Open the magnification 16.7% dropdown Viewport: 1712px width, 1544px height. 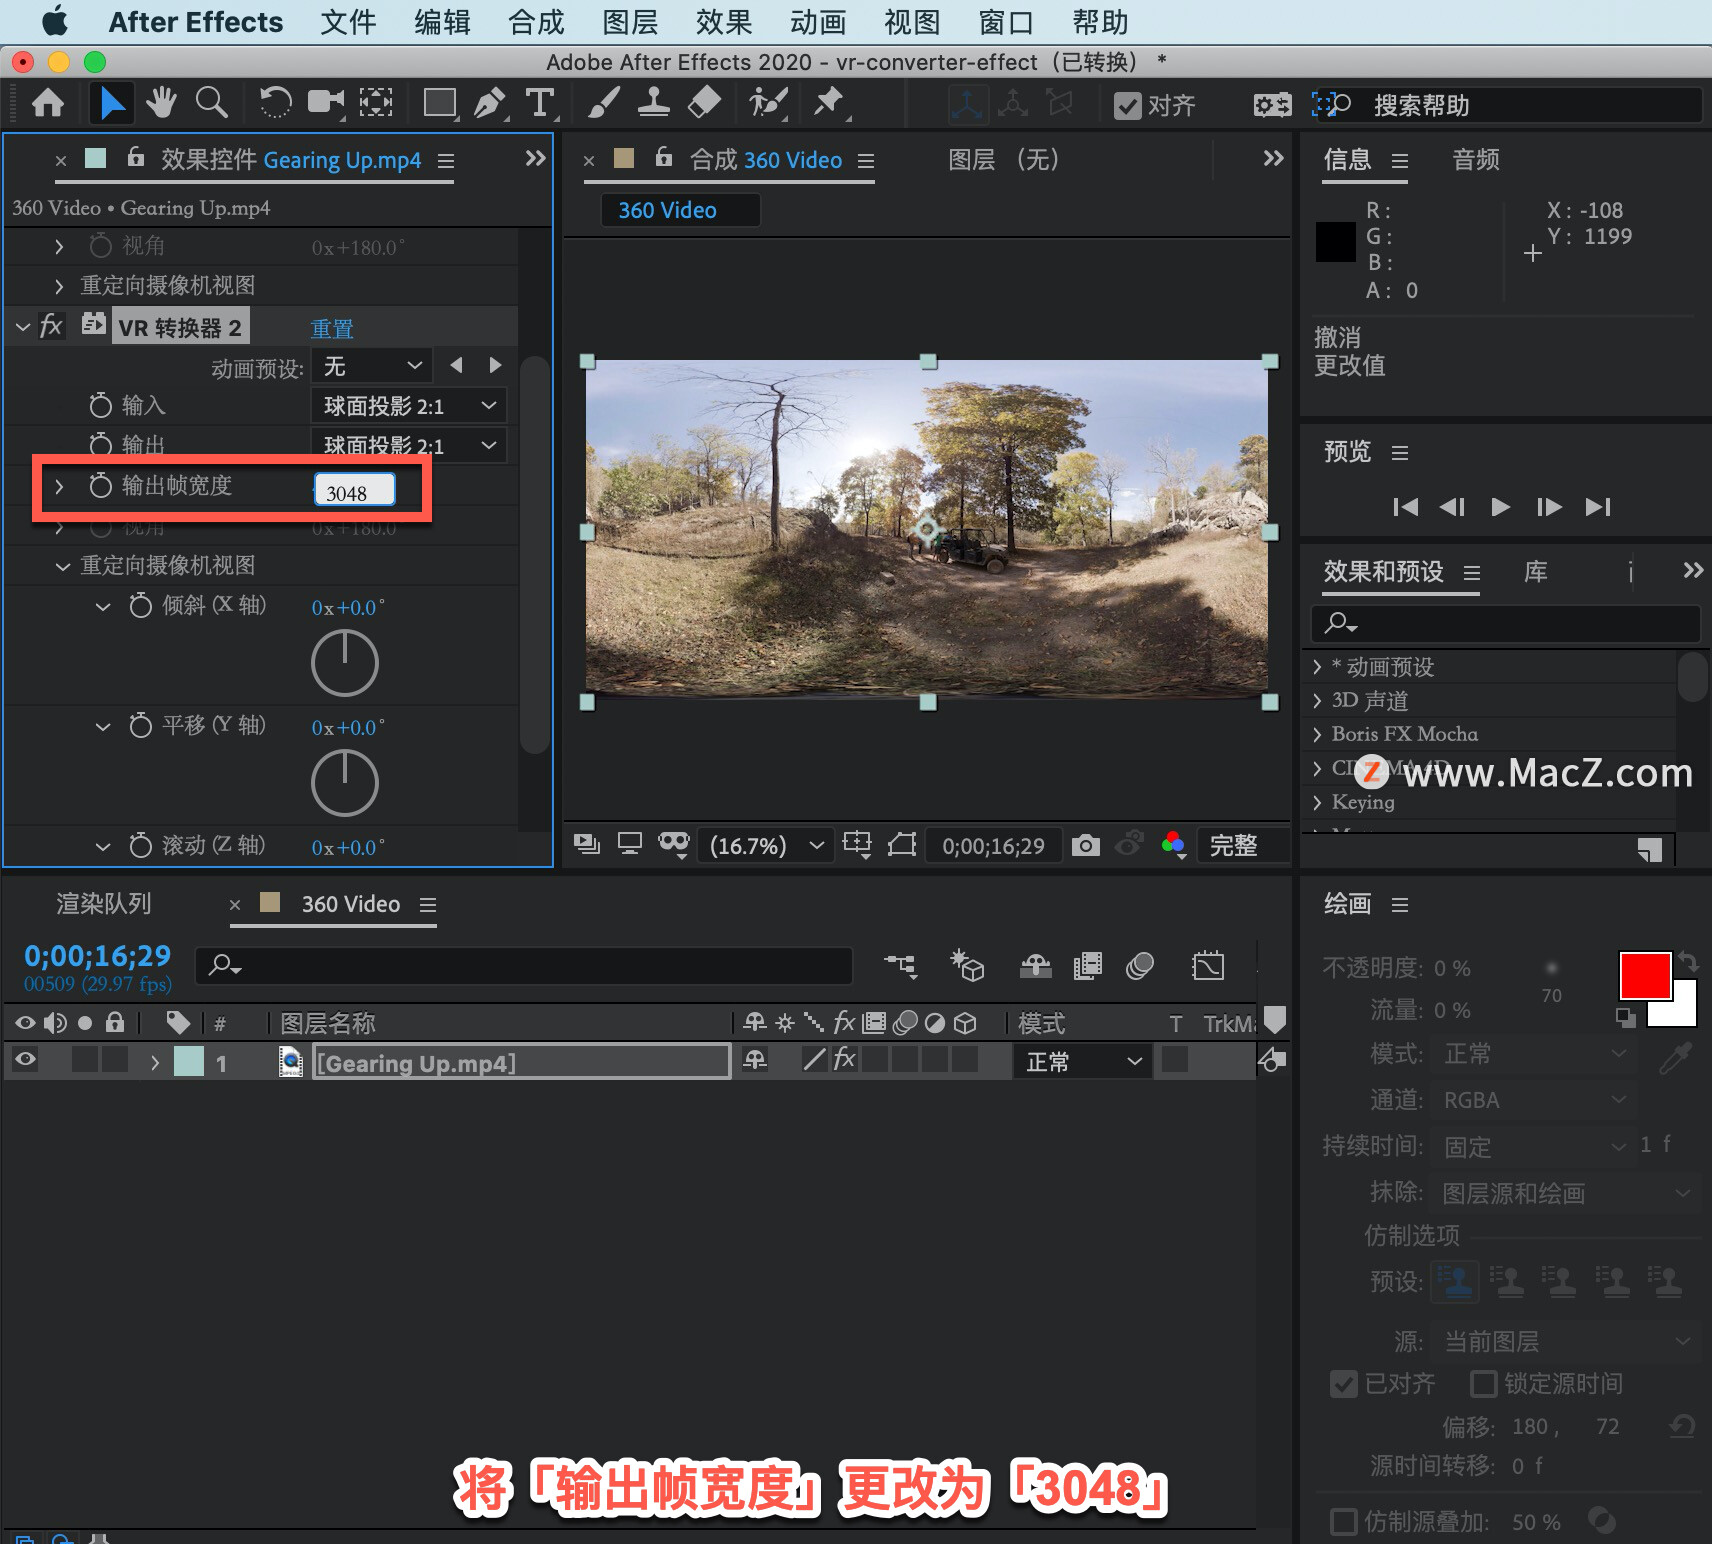coord(766,846)
